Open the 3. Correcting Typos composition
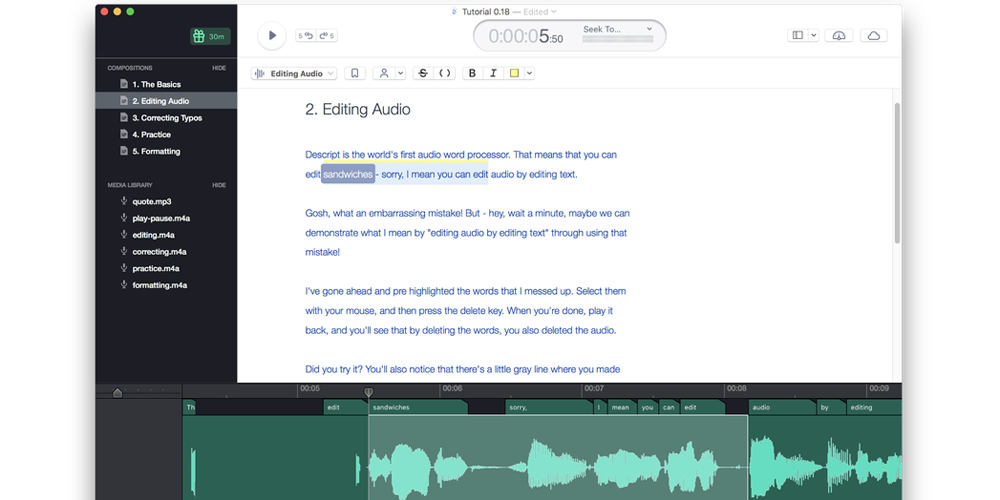The height and width of the screenshot is (500, 1000). click(x=167, y=118)
